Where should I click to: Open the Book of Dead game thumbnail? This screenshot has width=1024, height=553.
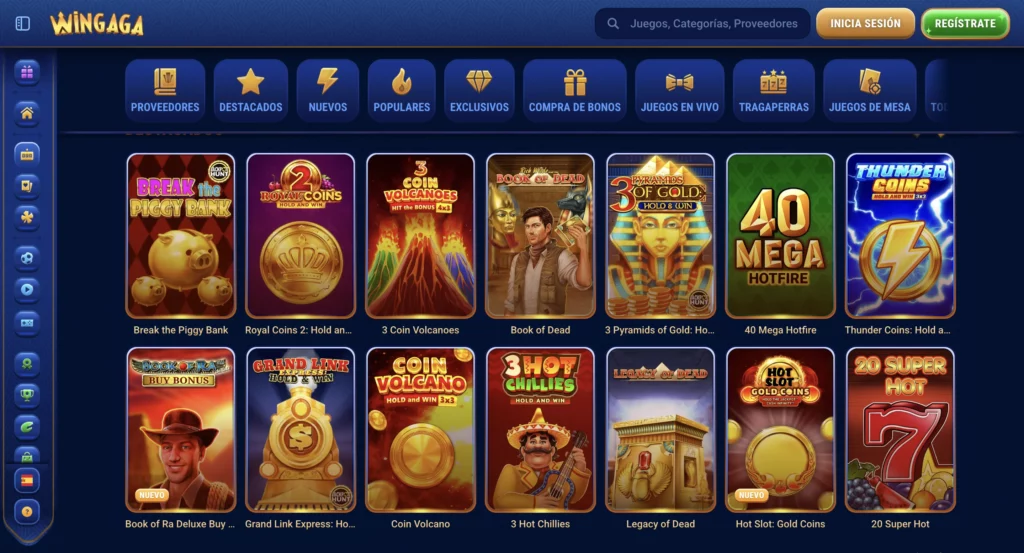(x=540, y=236)
